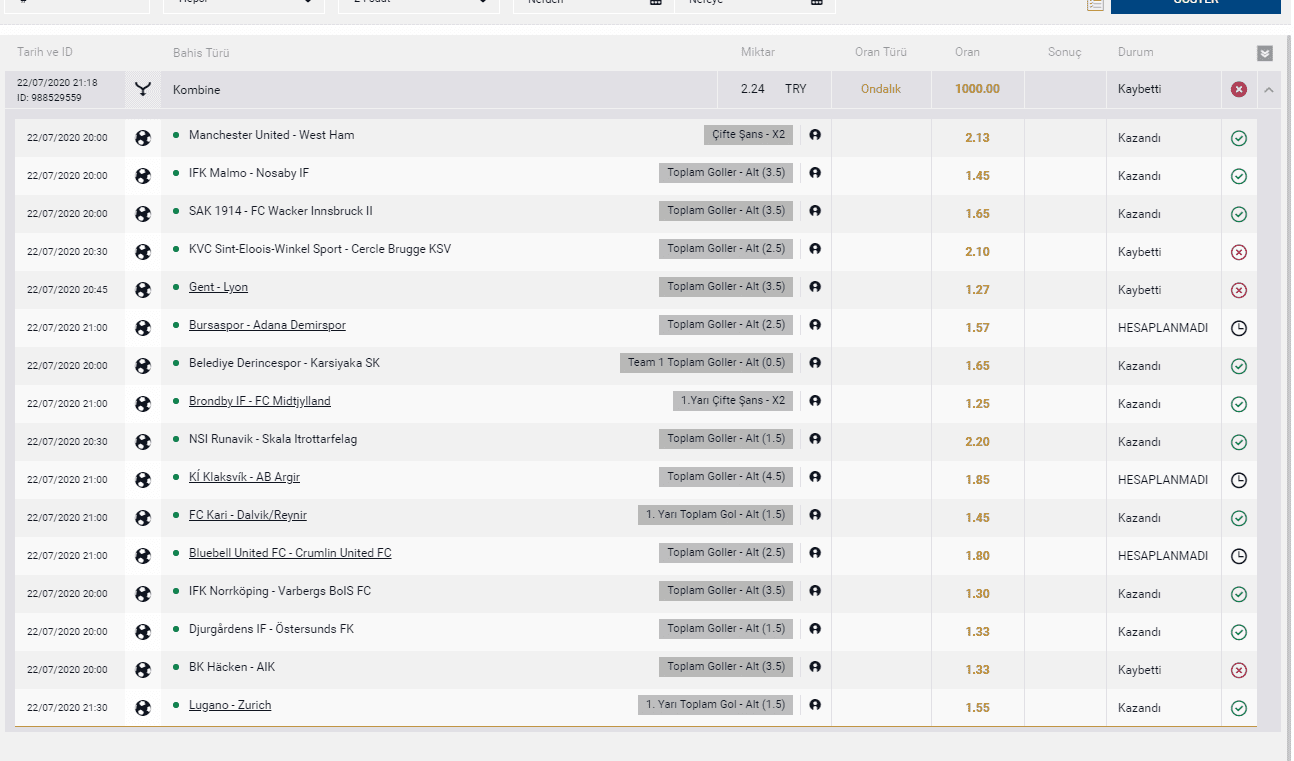The width and height of the screenshot is (1294, 761).
Task: Click info icon on Brondby IF row
Action: point(815,401)
